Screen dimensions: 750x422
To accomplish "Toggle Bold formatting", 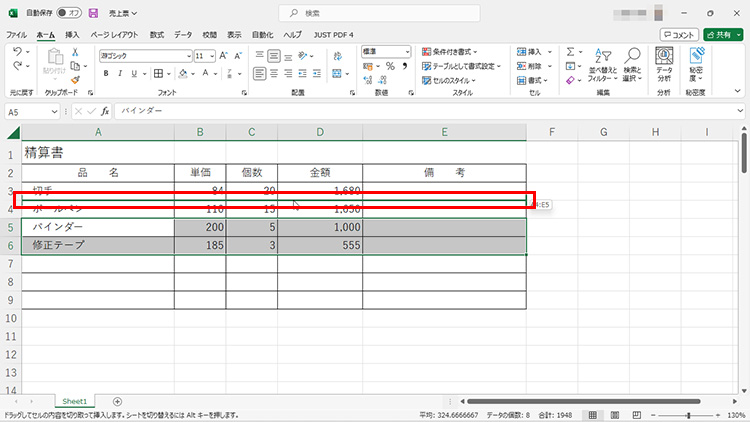I will (x=105, y=73).
